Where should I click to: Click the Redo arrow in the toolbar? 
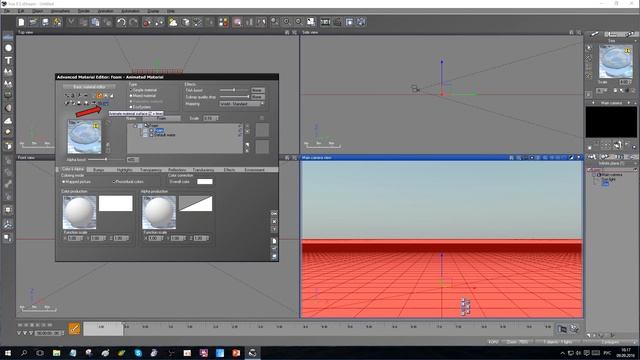click(x=133, y=22)
